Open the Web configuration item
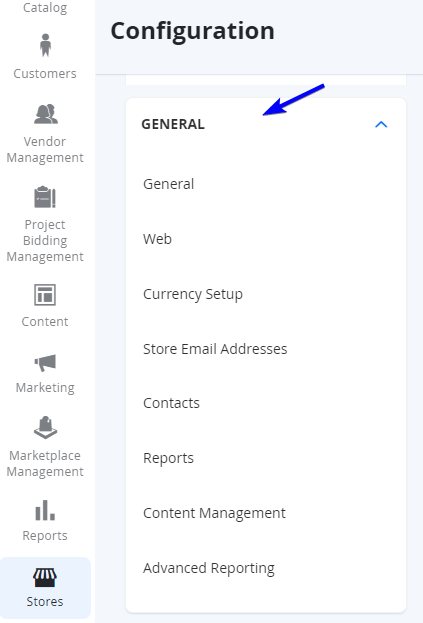This screenshot has width=423, height=623. click(157, 239)
